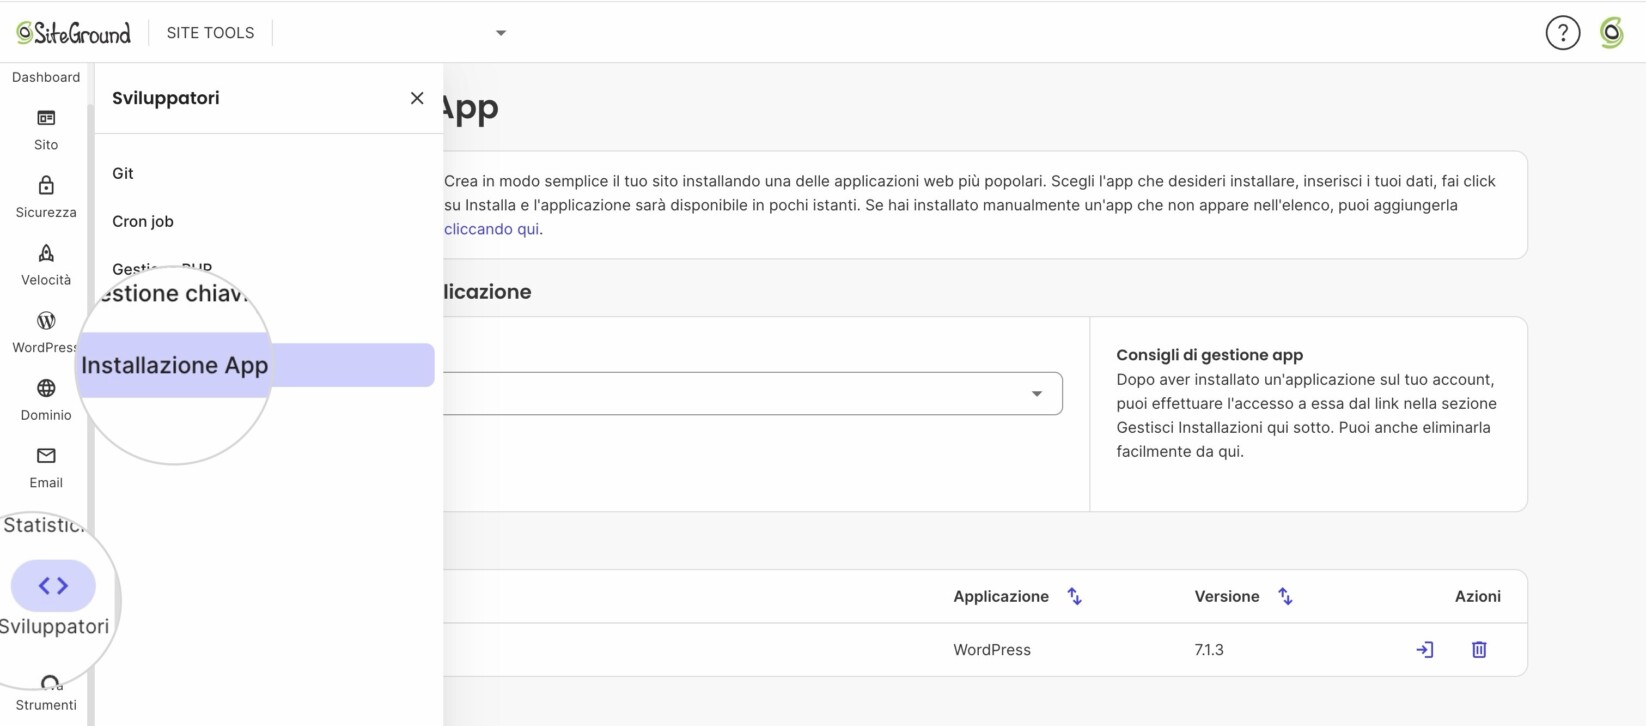Click the 7.1.3 version value
Screen dimensions: 1646x726
click(x=1209, y=650)
